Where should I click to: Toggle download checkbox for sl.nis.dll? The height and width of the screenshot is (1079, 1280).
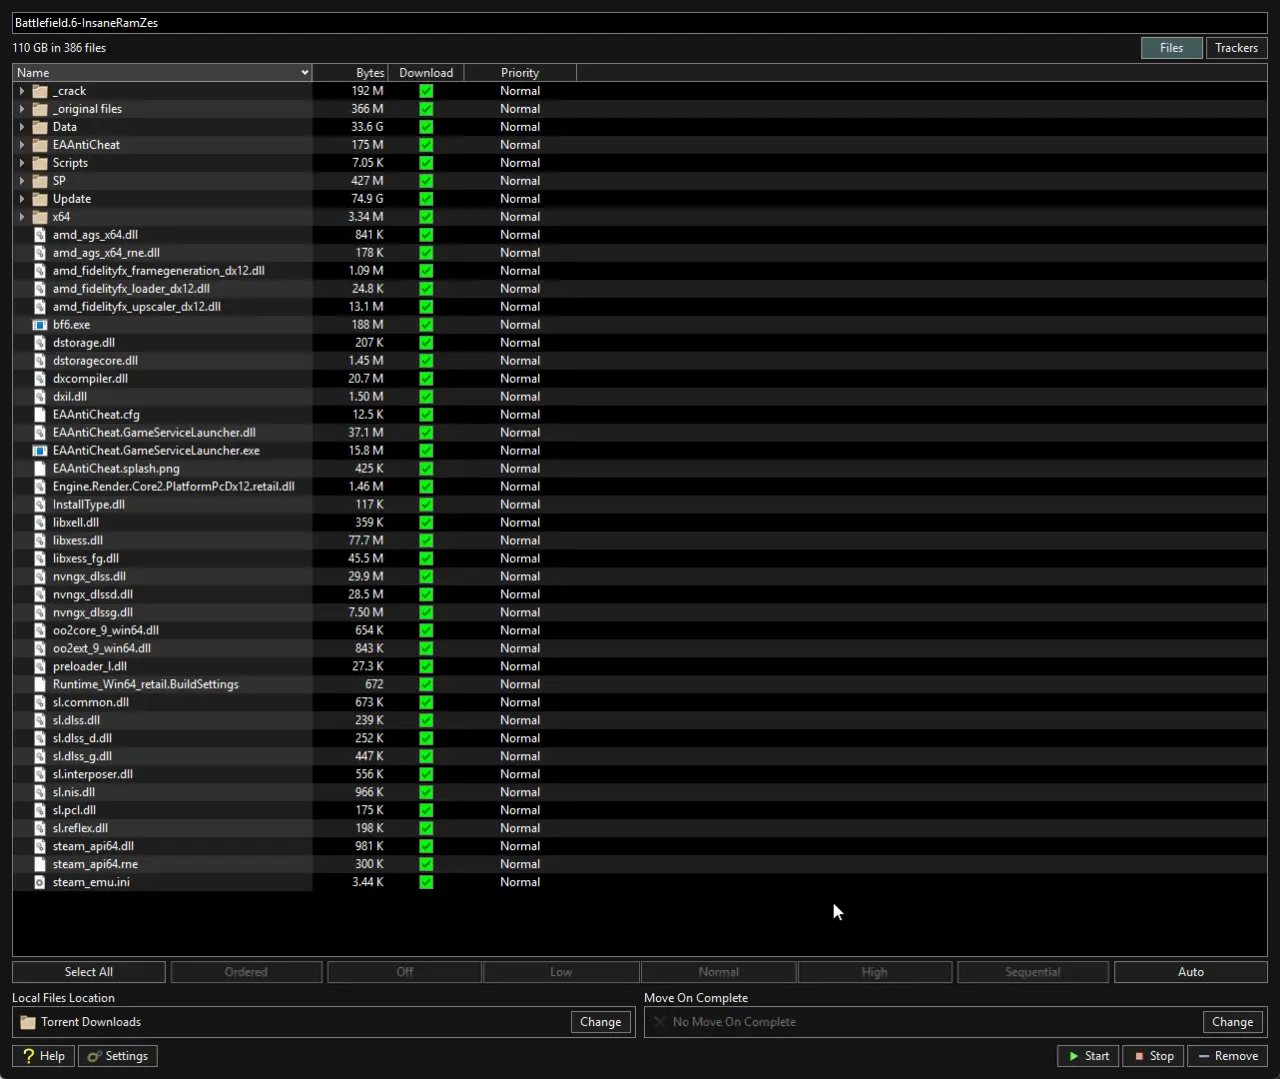click(x=426, y=793)
